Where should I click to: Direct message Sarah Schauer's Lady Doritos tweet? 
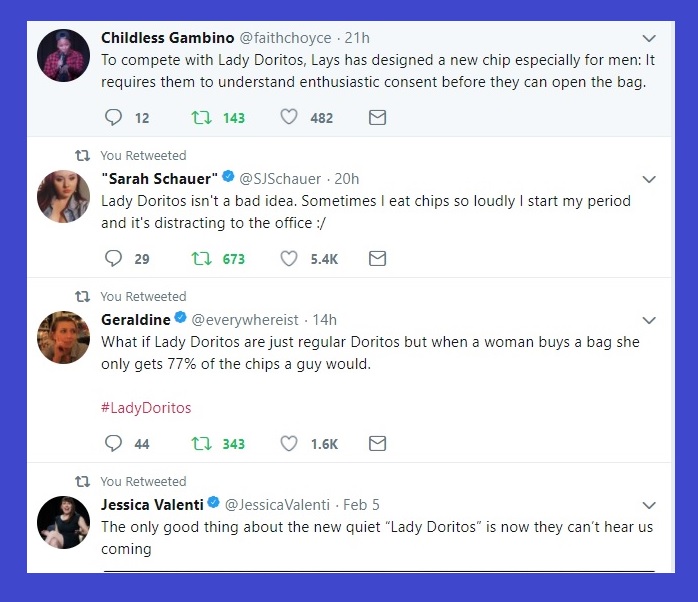377,259
